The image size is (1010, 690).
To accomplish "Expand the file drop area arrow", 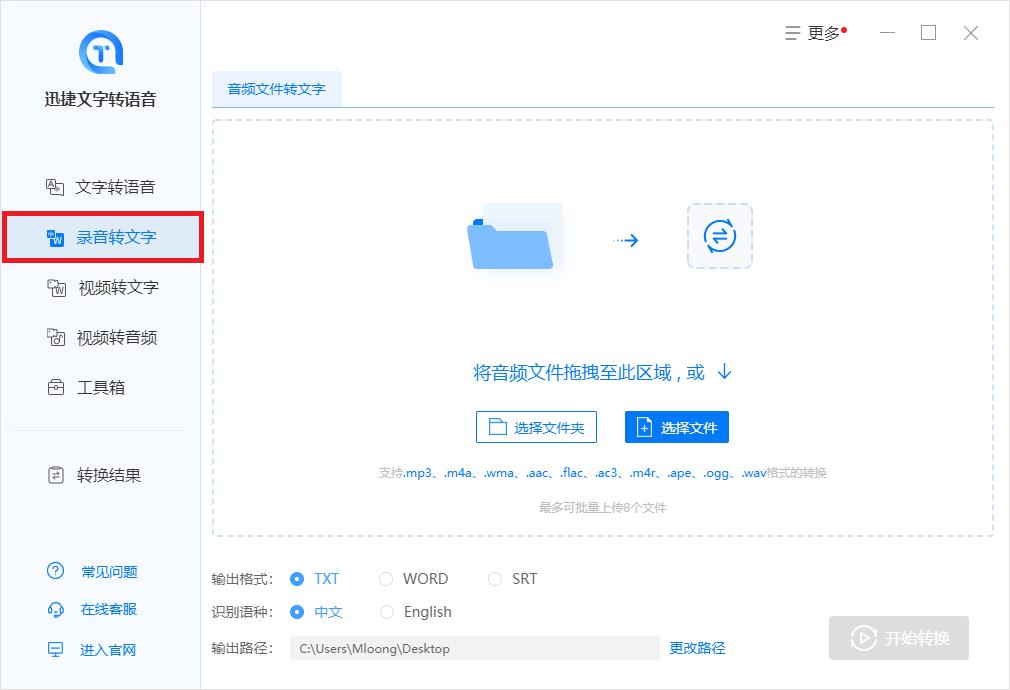I will [723, 371].
